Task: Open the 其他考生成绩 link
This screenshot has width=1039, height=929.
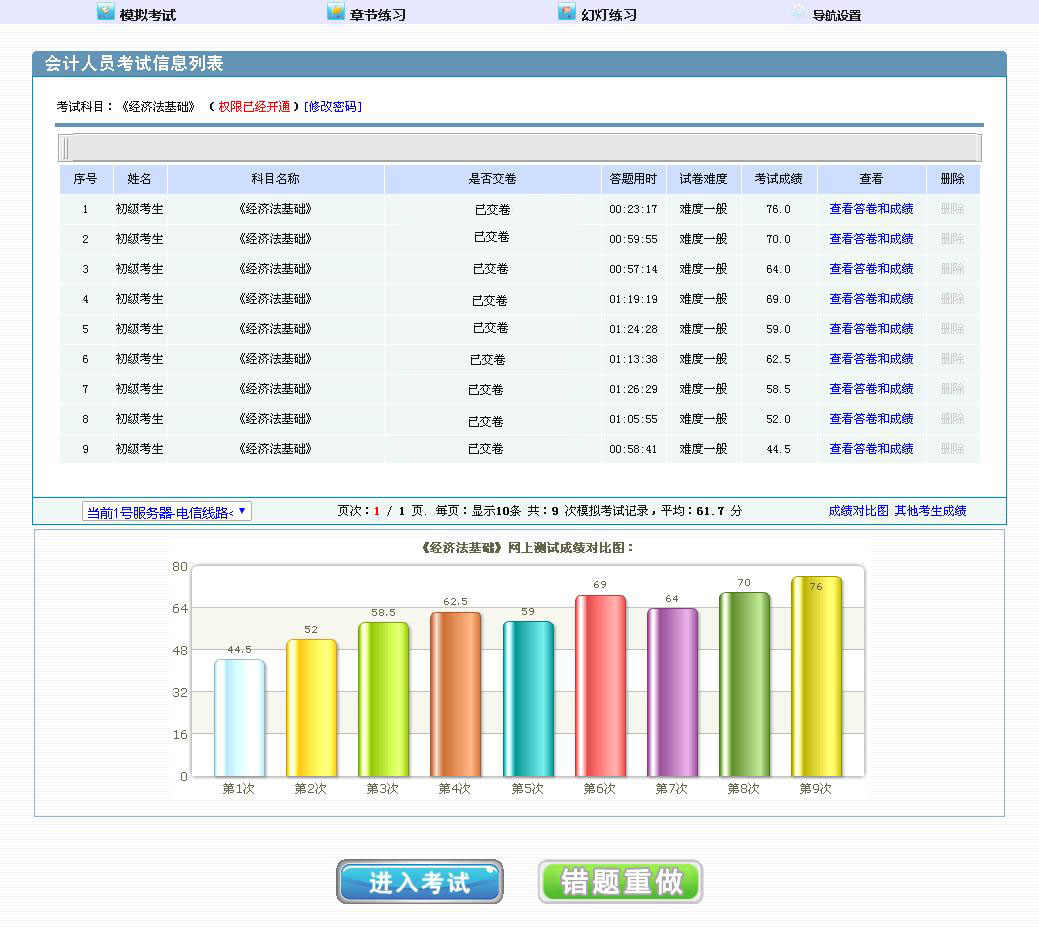Action: click(930, 511)
